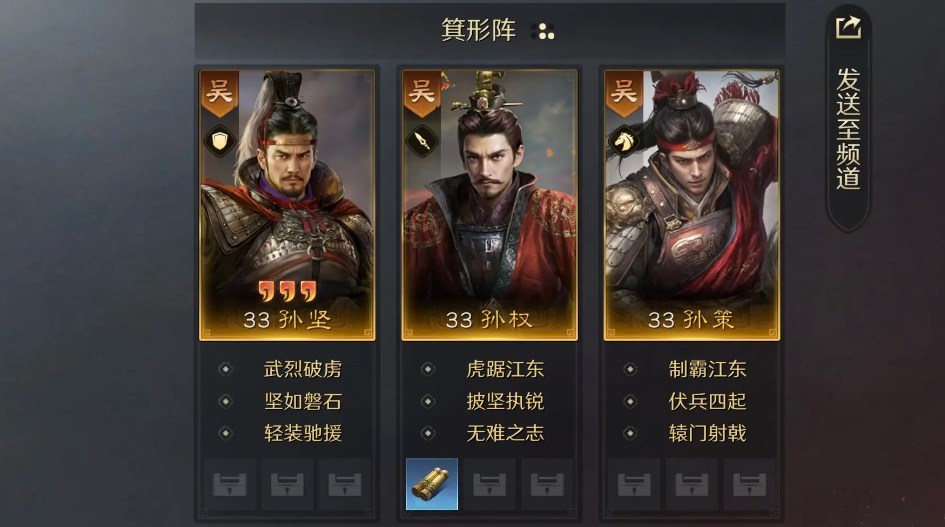The width and height of the screenshot is (945, 527).
Task: Click the spear troop icon on 孙权's card
Action: 422,141
